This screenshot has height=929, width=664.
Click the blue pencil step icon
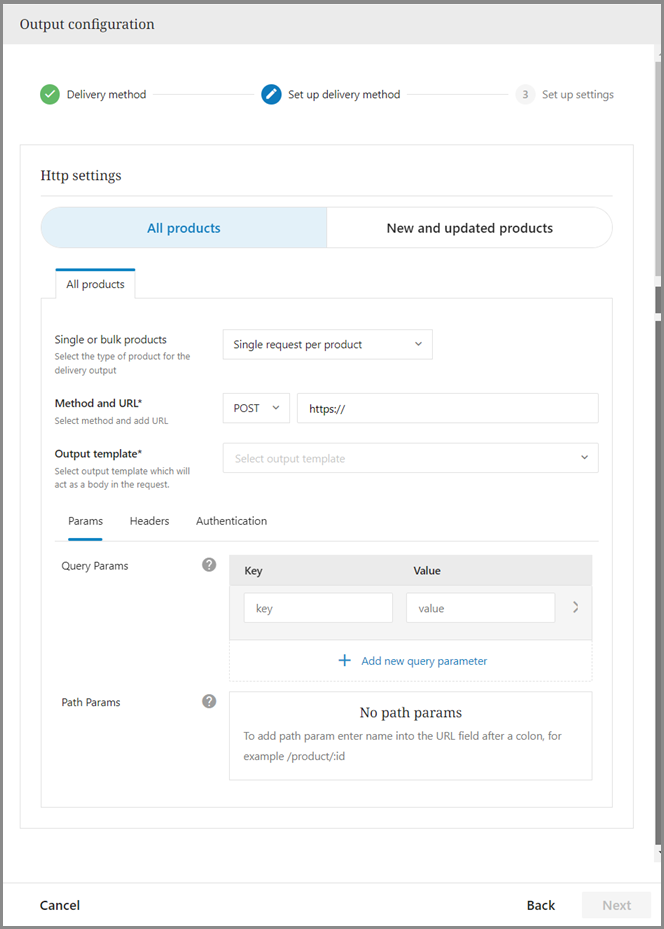click(271, 95)
